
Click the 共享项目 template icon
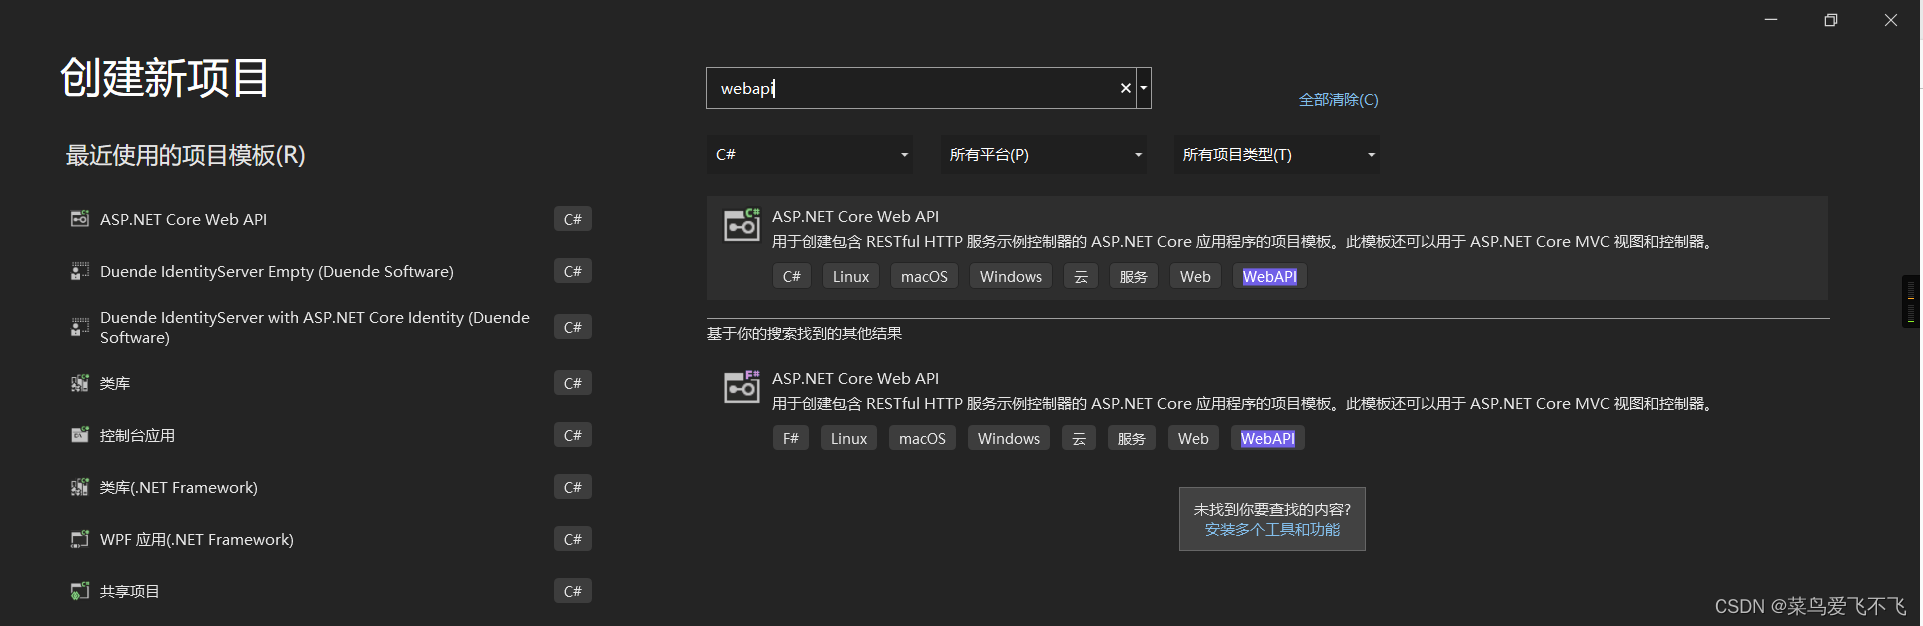click(80, 591)
